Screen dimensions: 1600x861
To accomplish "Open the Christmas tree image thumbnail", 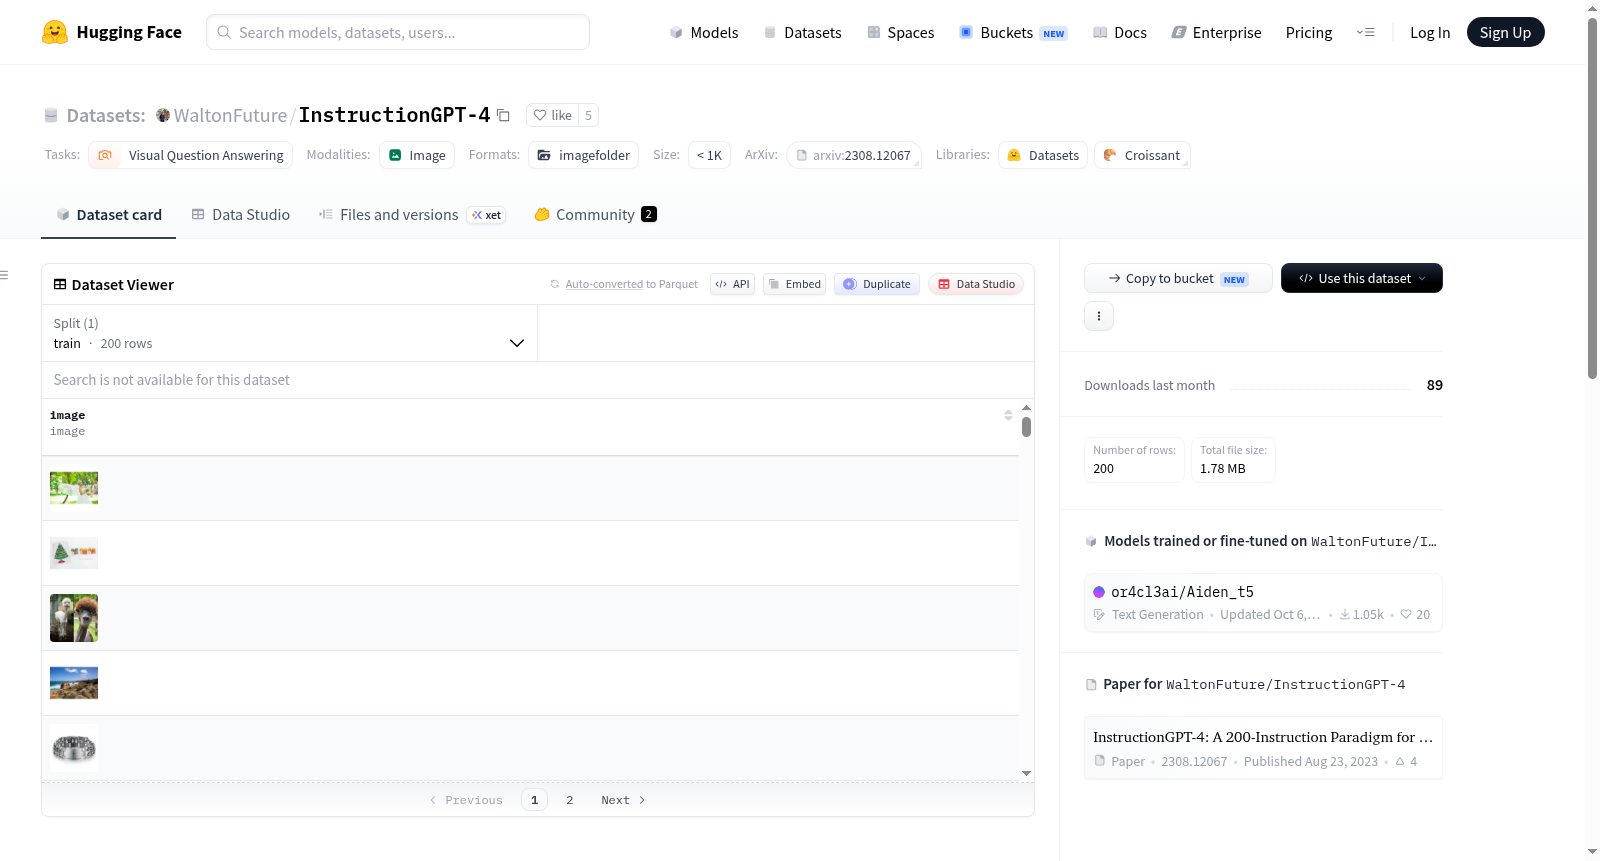I will [74, 553].
